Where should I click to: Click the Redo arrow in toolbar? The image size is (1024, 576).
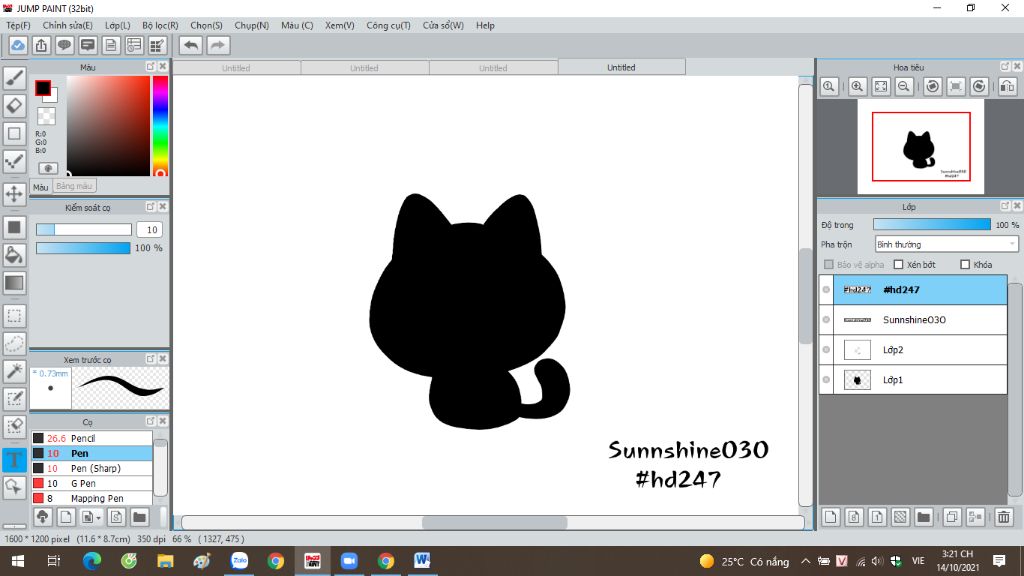pyautogui.click(x=218, y=45)
